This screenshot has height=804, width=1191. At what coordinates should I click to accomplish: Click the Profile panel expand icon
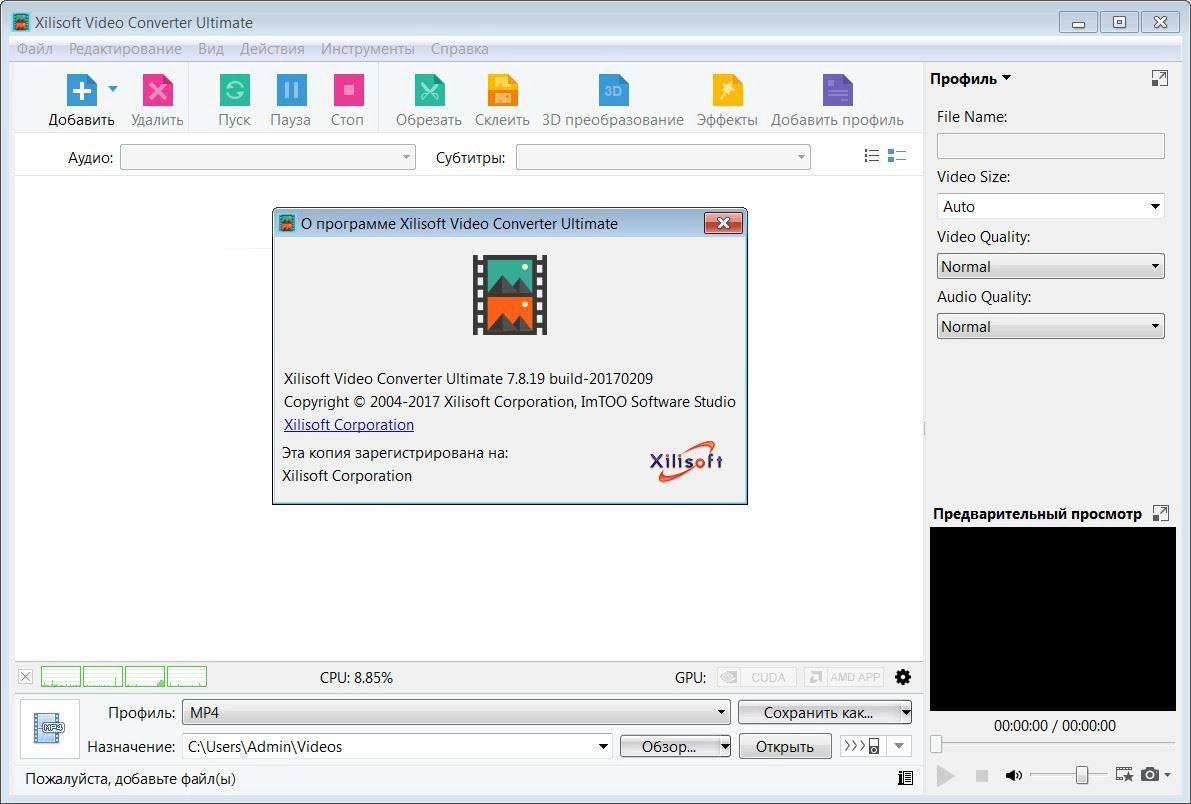click(x=1159, y=78)
